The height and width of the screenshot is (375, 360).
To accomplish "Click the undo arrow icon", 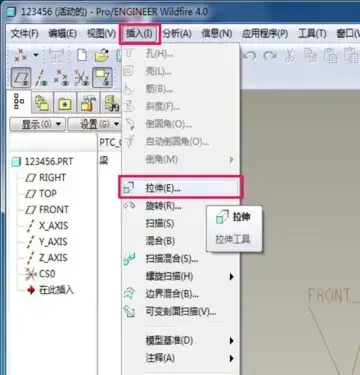I will [x=249, y=55].
